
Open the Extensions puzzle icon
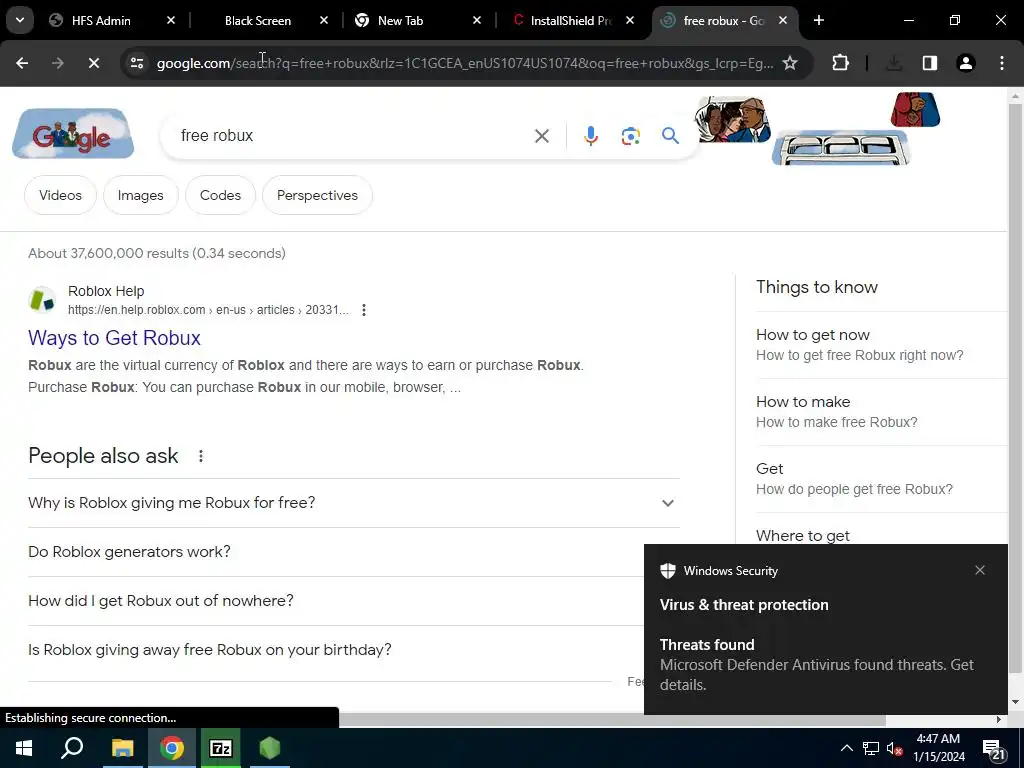click(x=840, y=63)
